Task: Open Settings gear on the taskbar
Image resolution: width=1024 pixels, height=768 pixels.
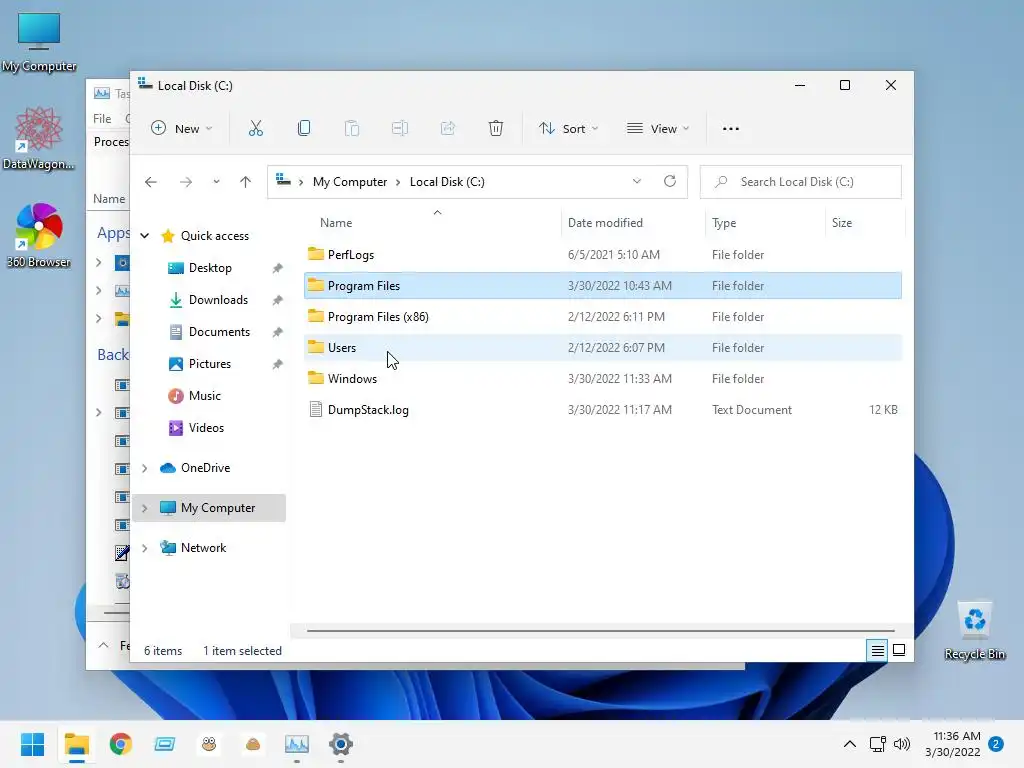Action: [x=341, y=744]
